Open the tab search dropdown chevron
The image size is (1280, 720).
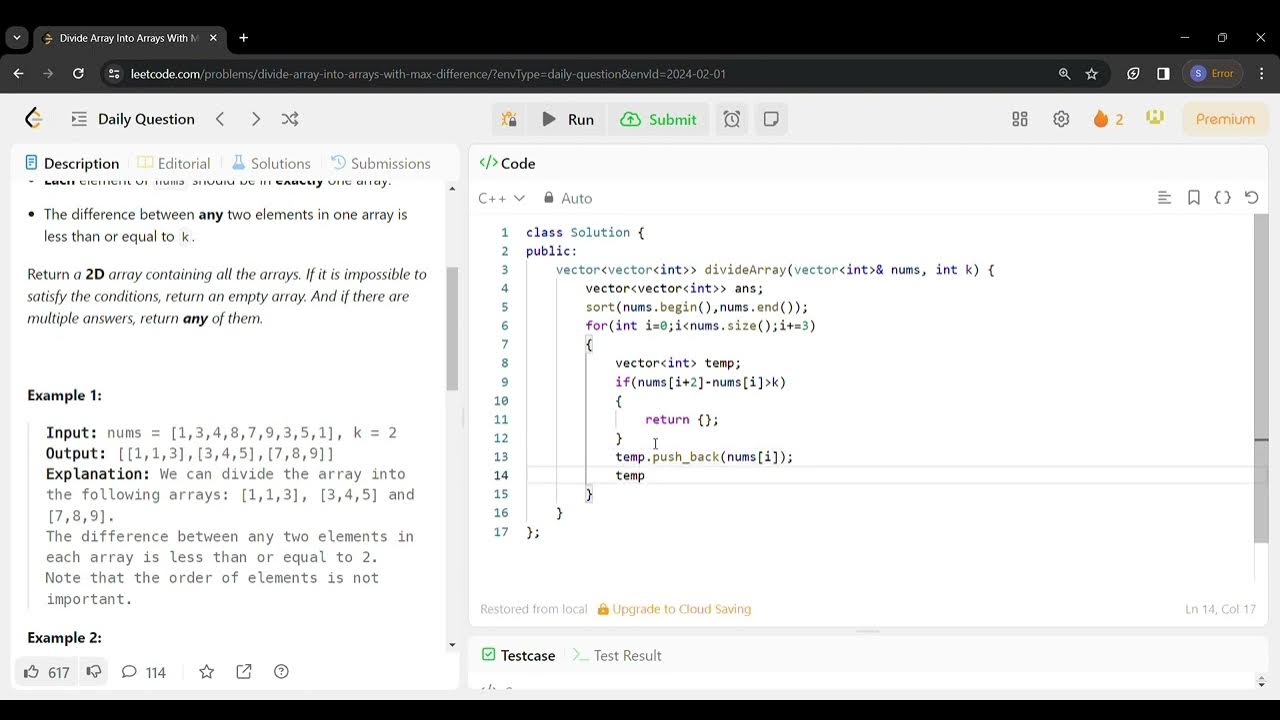click(x=16, y=38)
